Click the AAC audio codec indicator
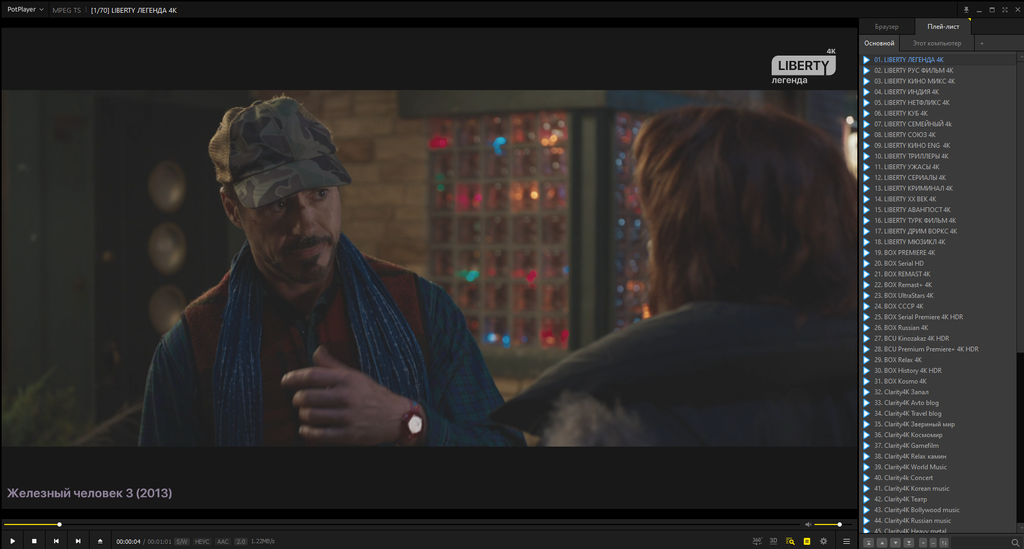The width and height of the screenshot is (1024, 549). [223, 541]
